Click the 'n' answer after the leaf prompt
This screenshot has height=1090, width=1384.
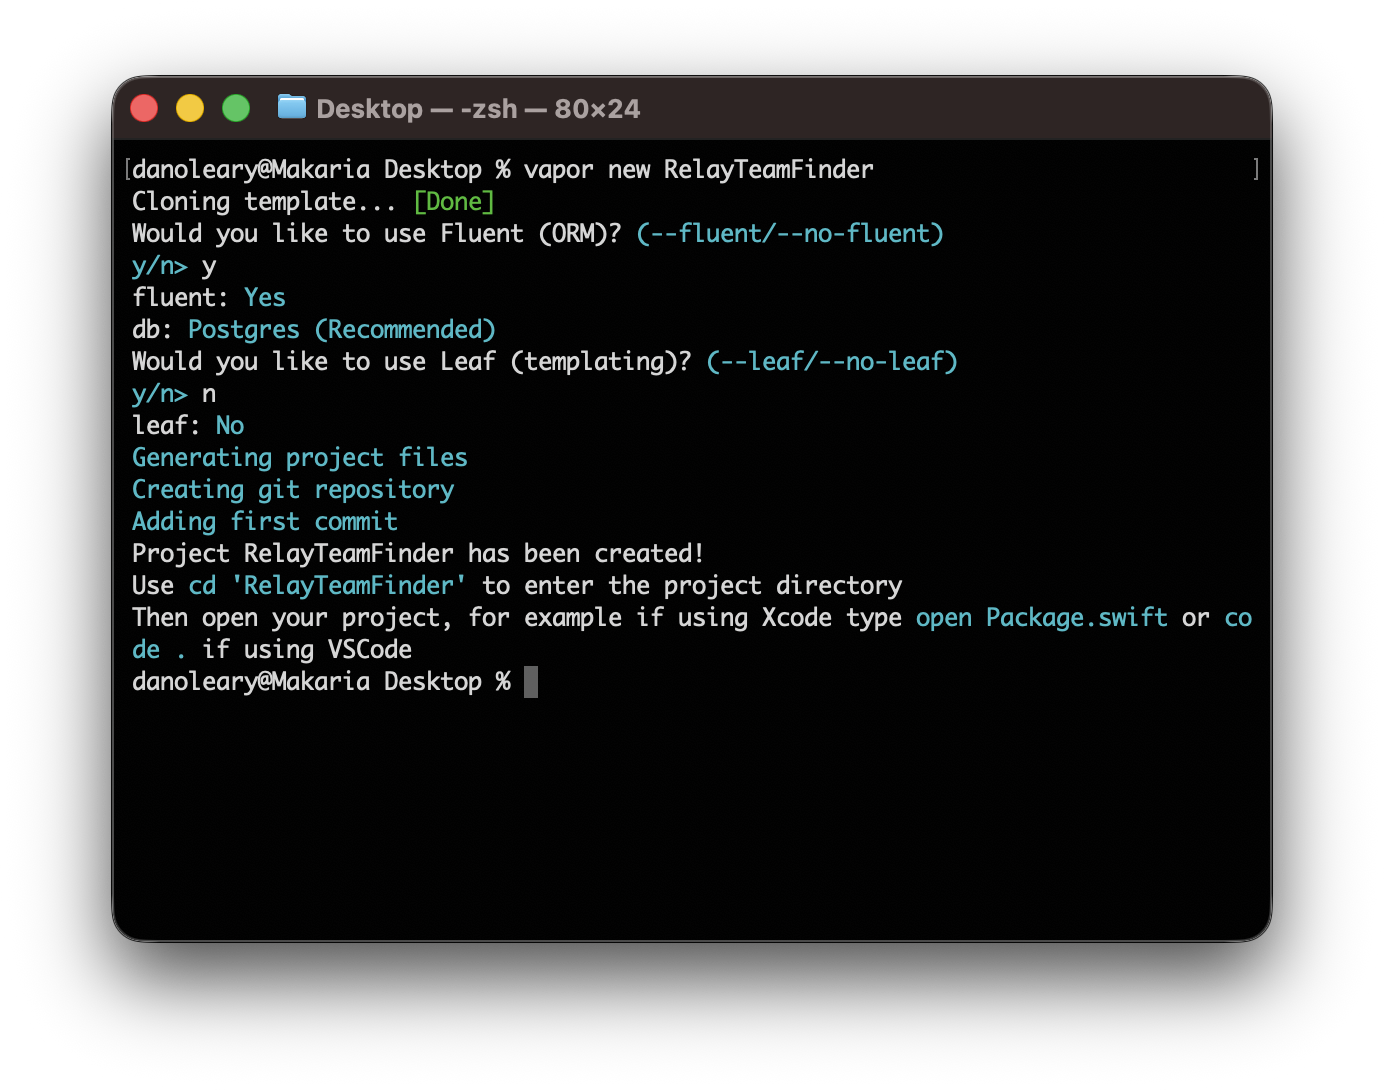click(207, 393)
